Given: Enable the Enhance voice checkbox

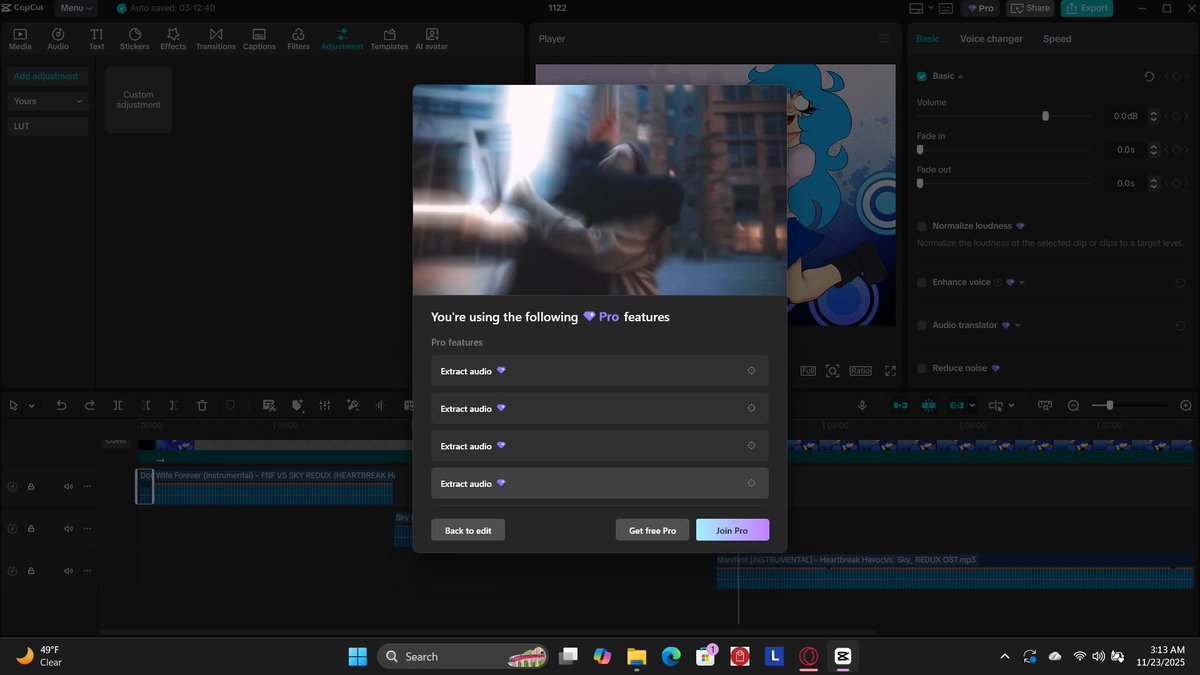Looking at the screenshot, I should (x=922, y=282).
